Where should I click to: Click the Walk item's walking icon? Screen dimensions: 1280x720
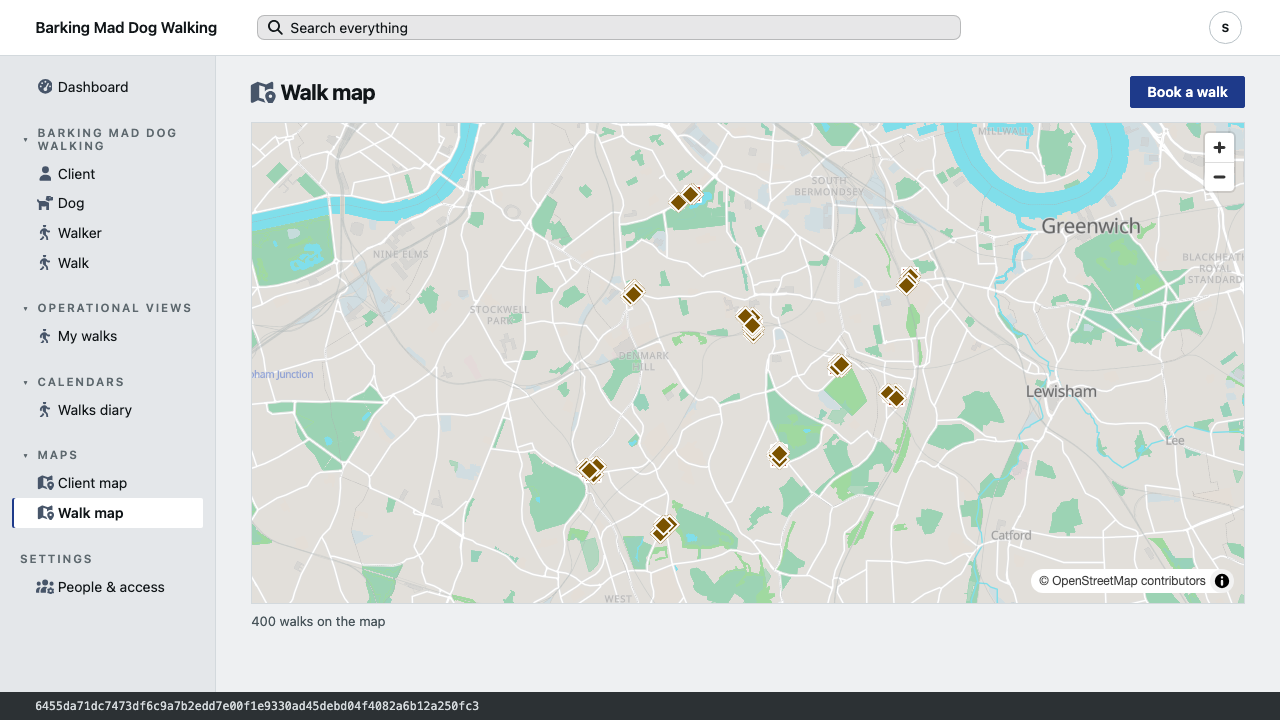click(45, 263)
